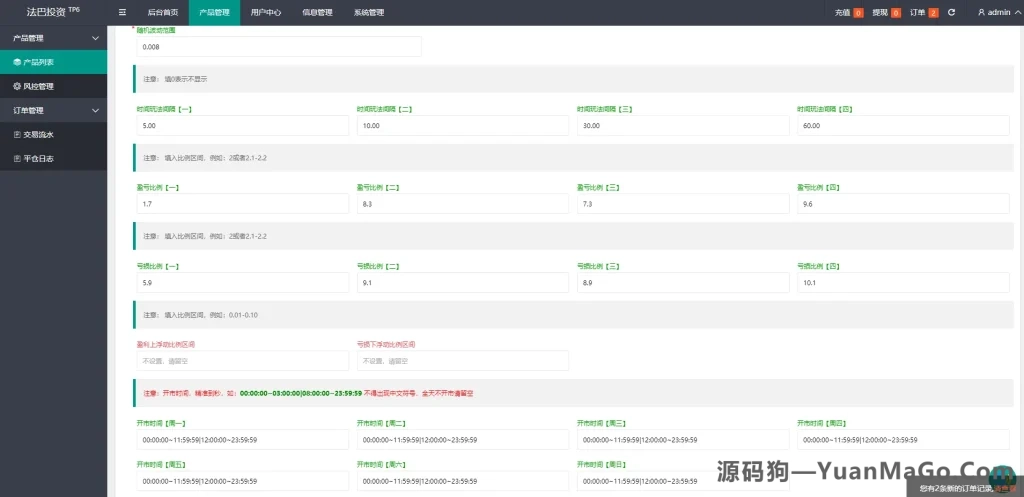
Task: Click the admin user avatar icon
Action: tap(981, 13)
